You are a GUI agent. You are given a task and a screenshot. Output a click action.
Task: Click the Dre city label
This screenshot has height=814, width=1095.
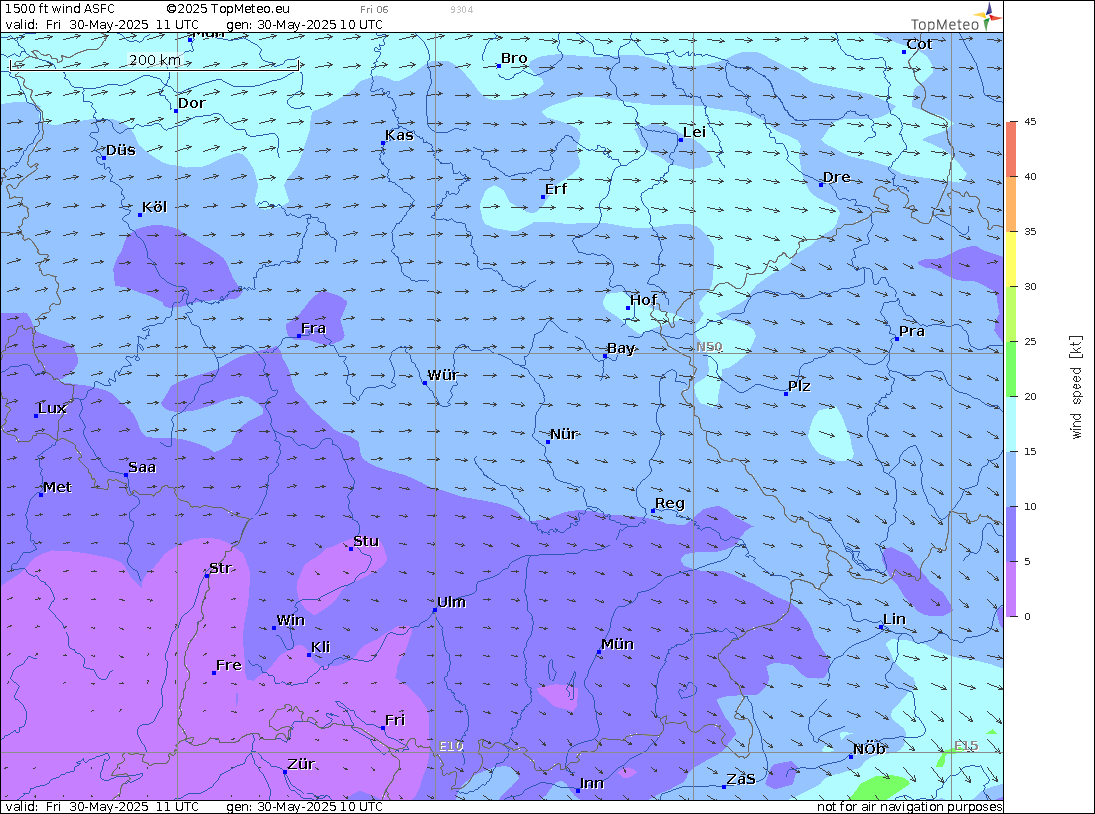[x=837, y=177]
